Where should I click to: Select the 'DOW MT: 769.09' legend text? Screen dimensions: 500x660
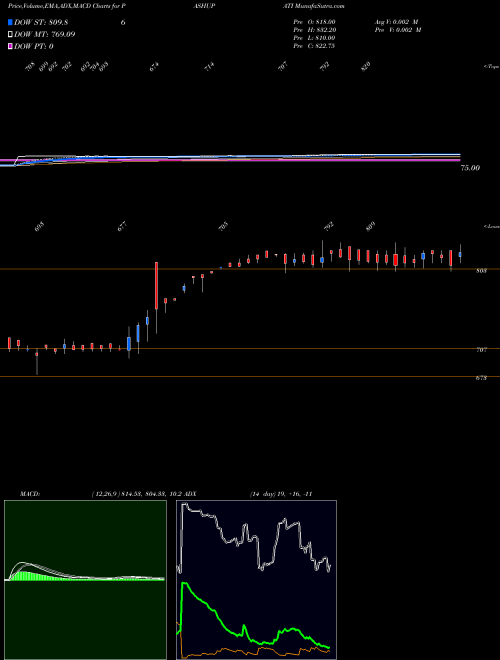(45, 34)
